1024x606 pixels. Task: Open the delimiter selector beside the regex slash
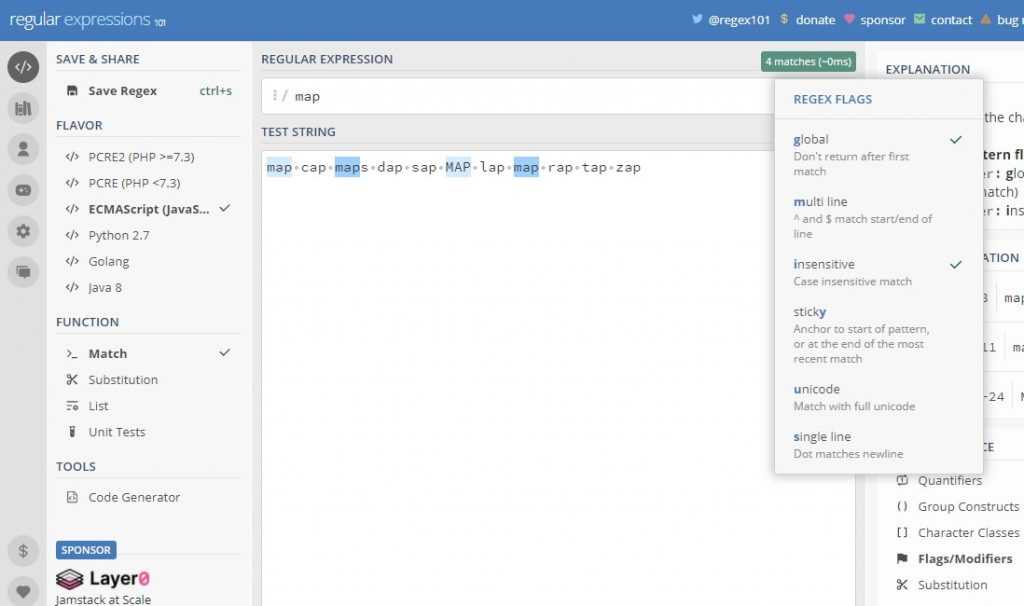coord(274,96)
